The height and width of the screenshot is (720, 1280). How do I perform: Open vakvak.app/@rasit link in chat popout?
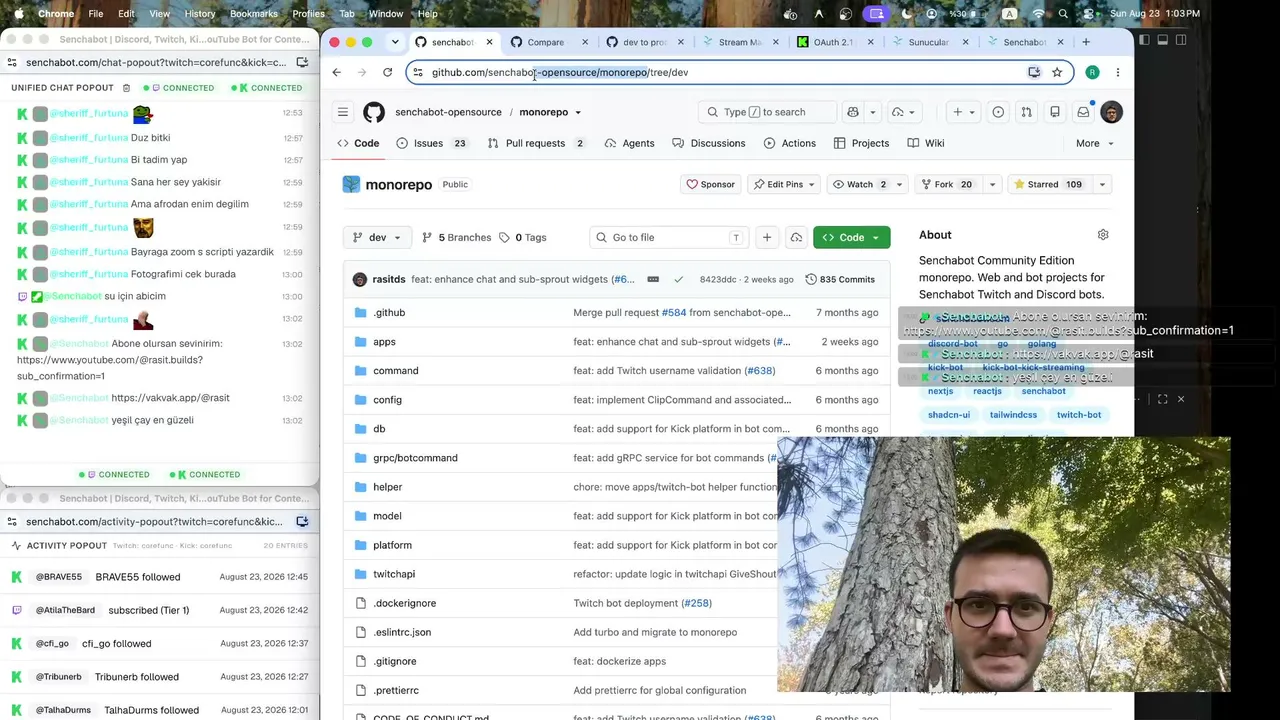pyautogui.click(x=170, y=398)
